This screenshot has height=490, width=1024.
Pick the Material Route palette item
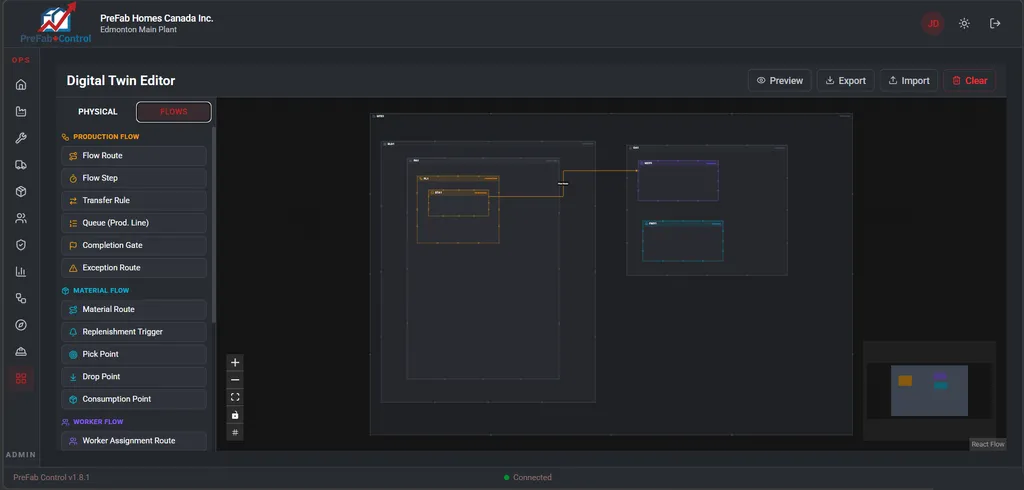134,309
